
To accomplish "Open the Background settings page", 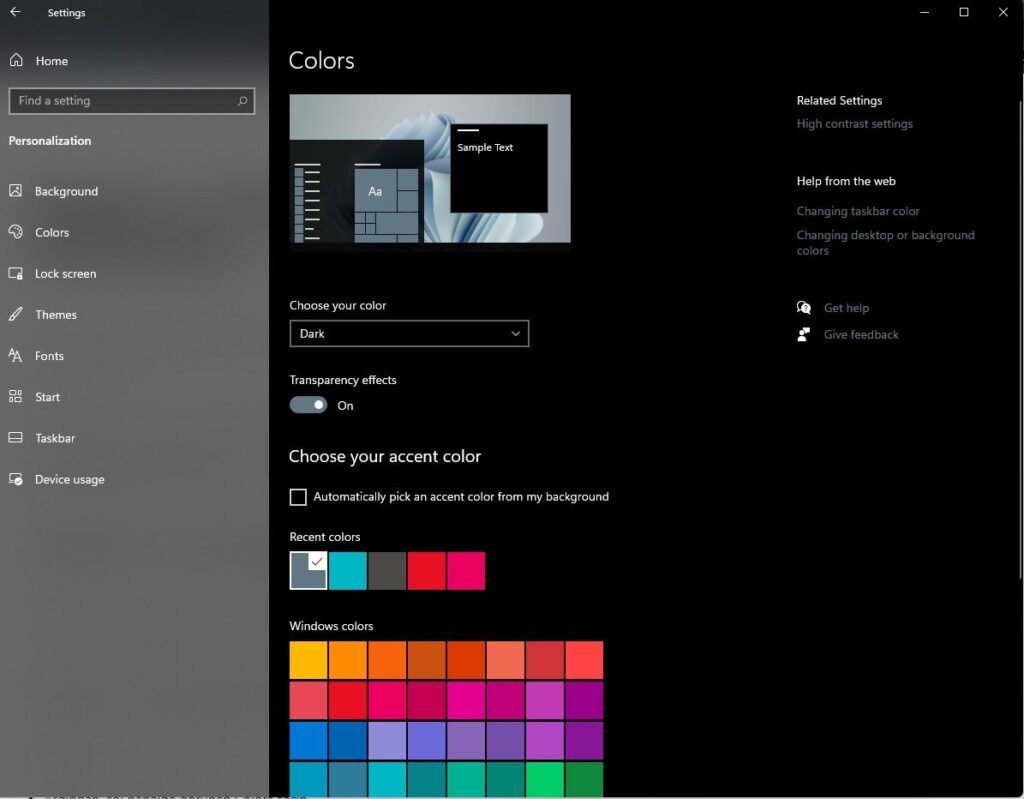I will point(67,191).
